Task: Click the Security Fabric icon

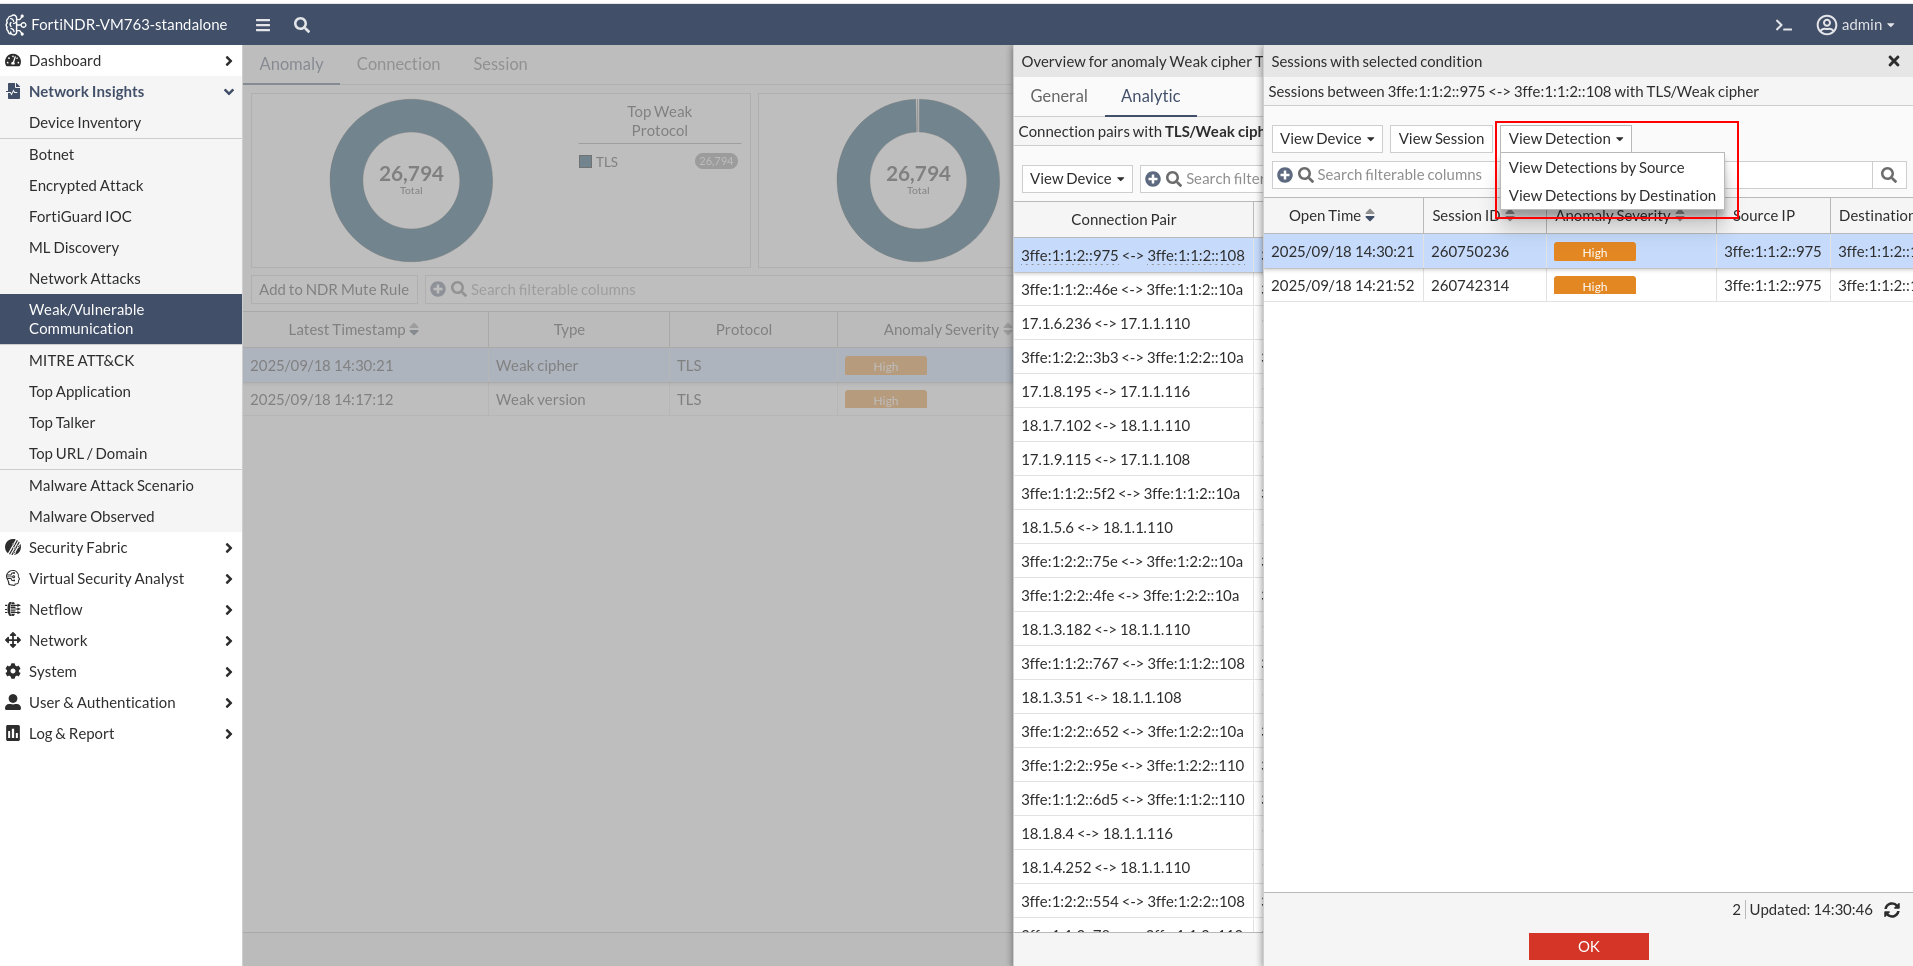Action: pos(13,548)
